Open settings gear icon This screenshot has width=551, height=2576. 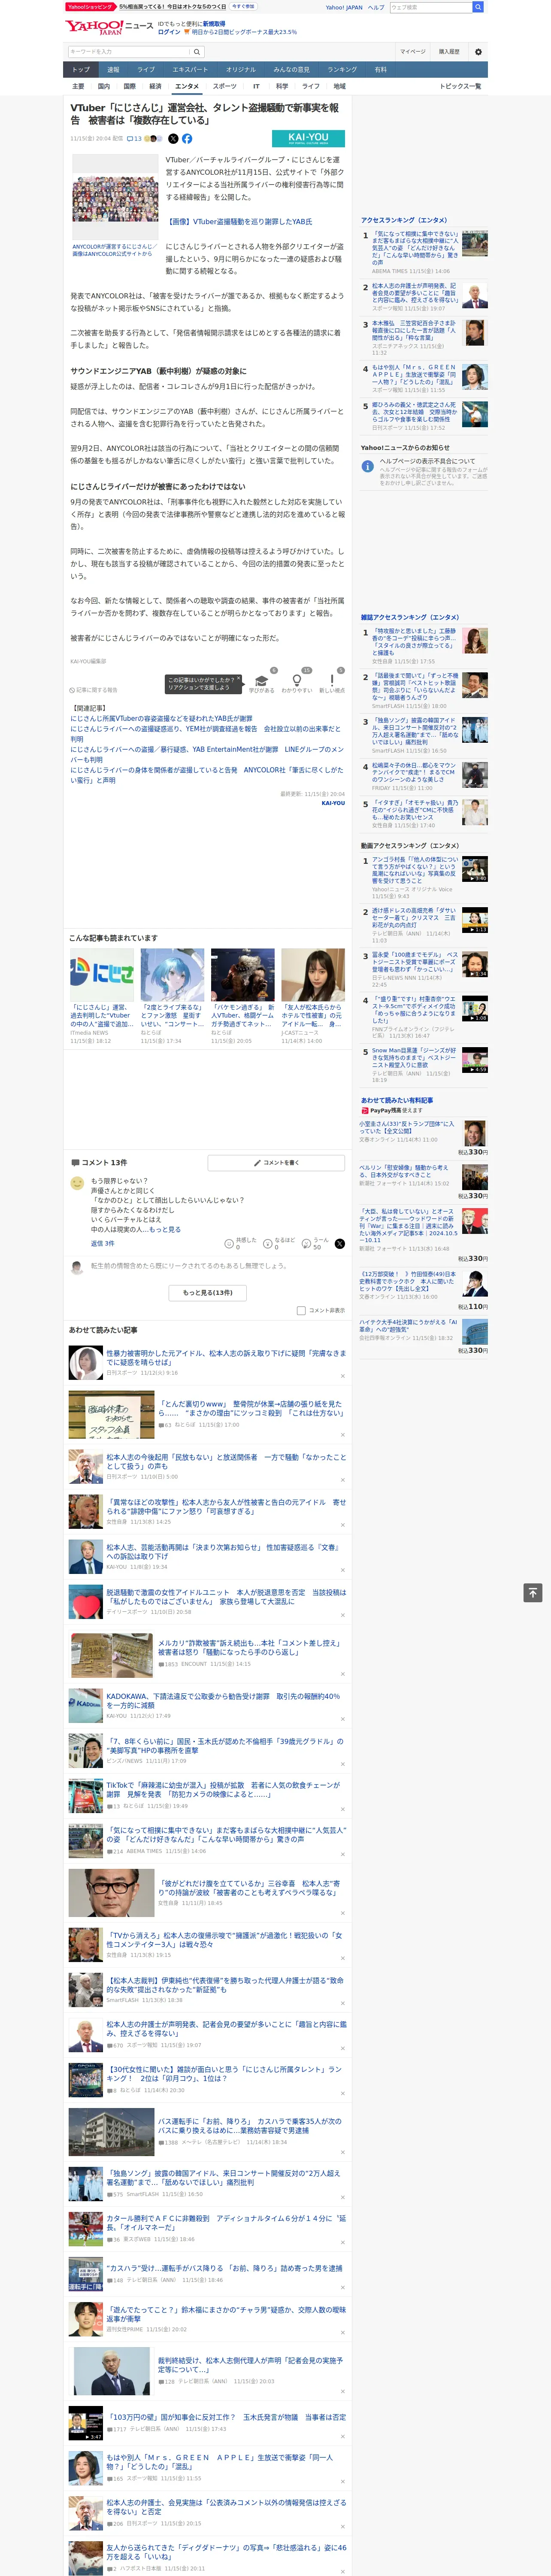pos(478,51)
